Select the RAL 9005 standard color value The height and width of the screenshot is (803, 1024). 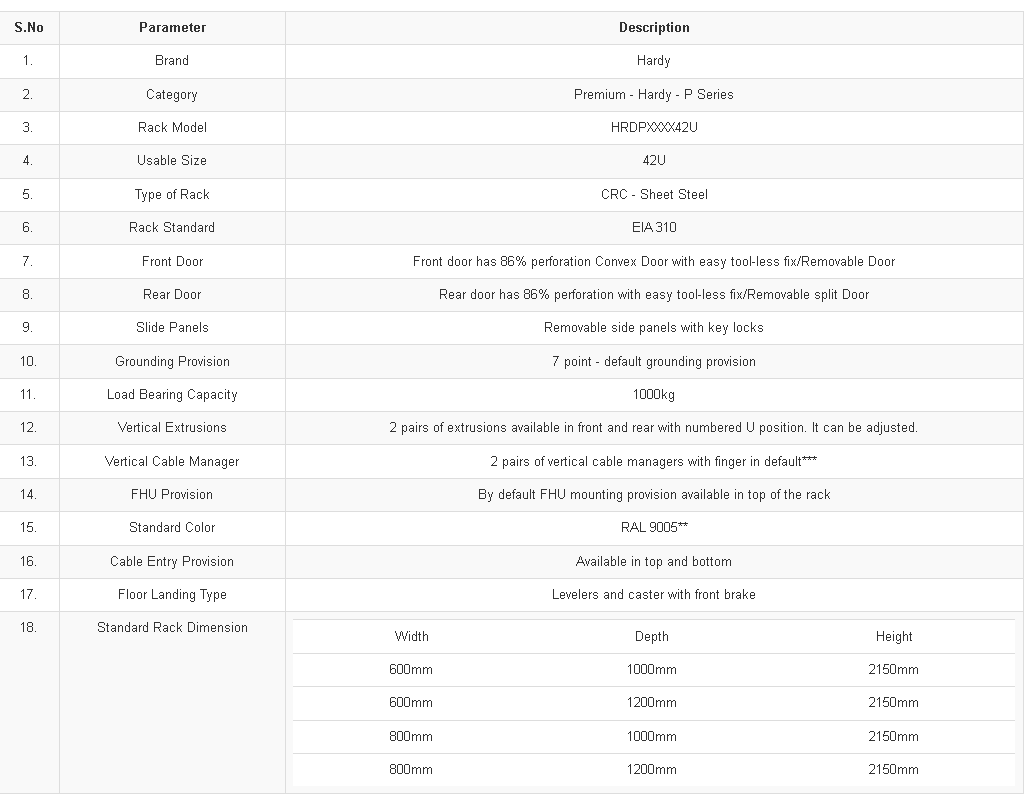(654, 528)
